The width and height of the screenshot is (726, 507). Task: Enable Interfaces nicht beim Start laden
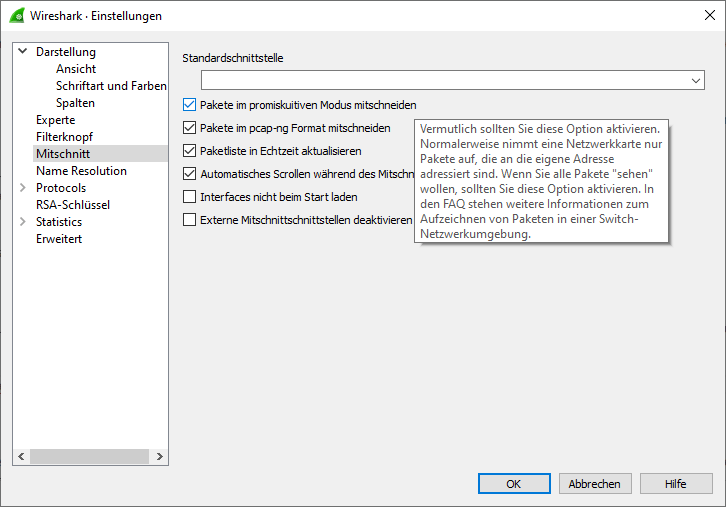pyautogui.click(x=189, y=197)
